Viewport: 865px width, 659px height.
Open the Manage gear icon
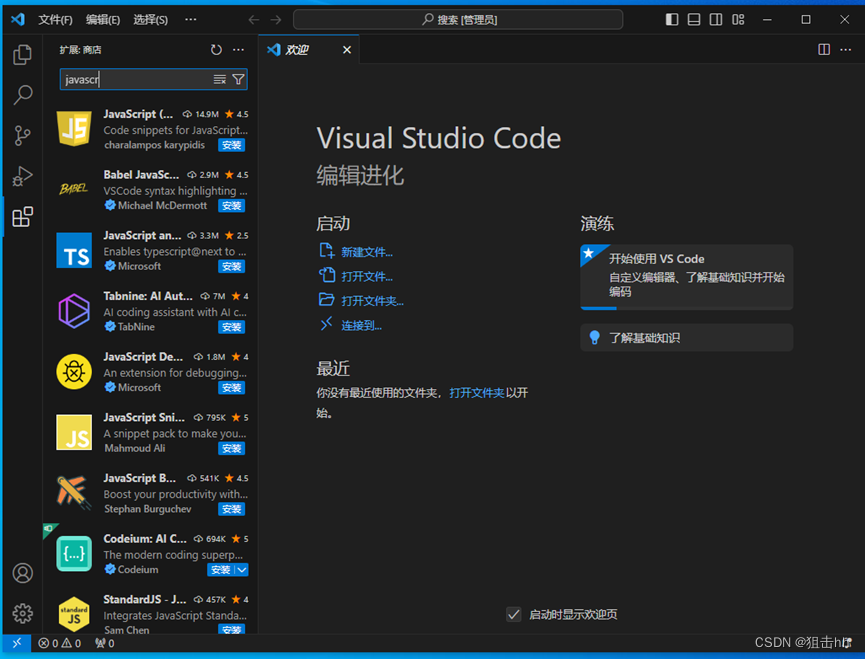(22, 613)
